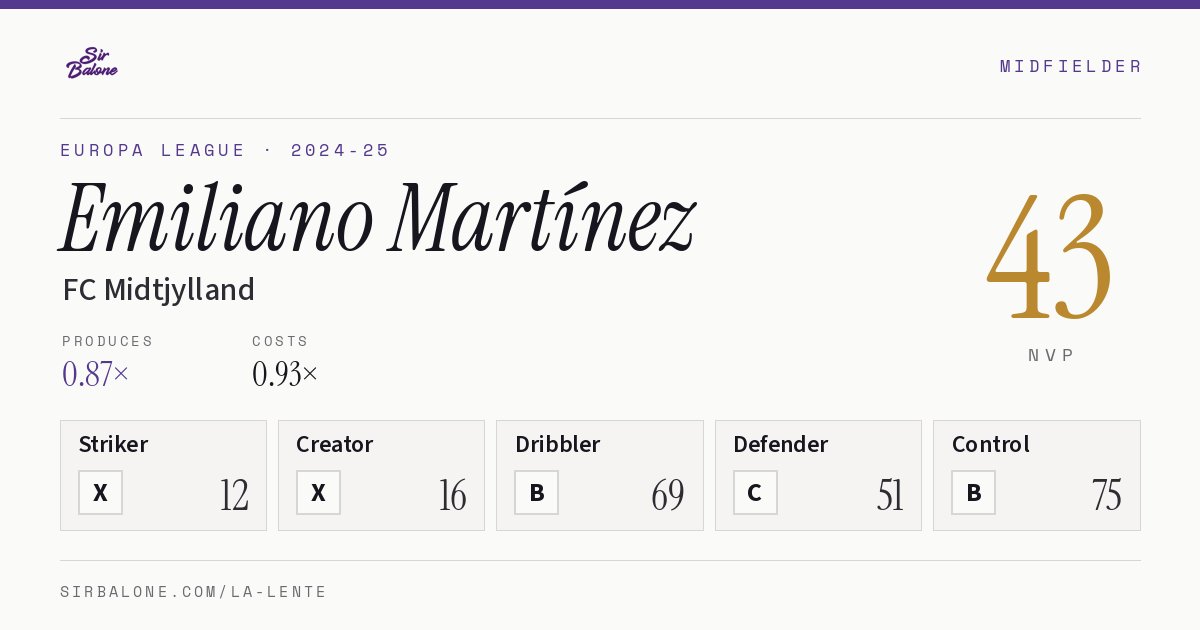Image resolution: width=1200 pixels, height=630 pixels.
Task: Click the club name FC Midtjylland
Action: pyautogui.click(x=159, y=290)
